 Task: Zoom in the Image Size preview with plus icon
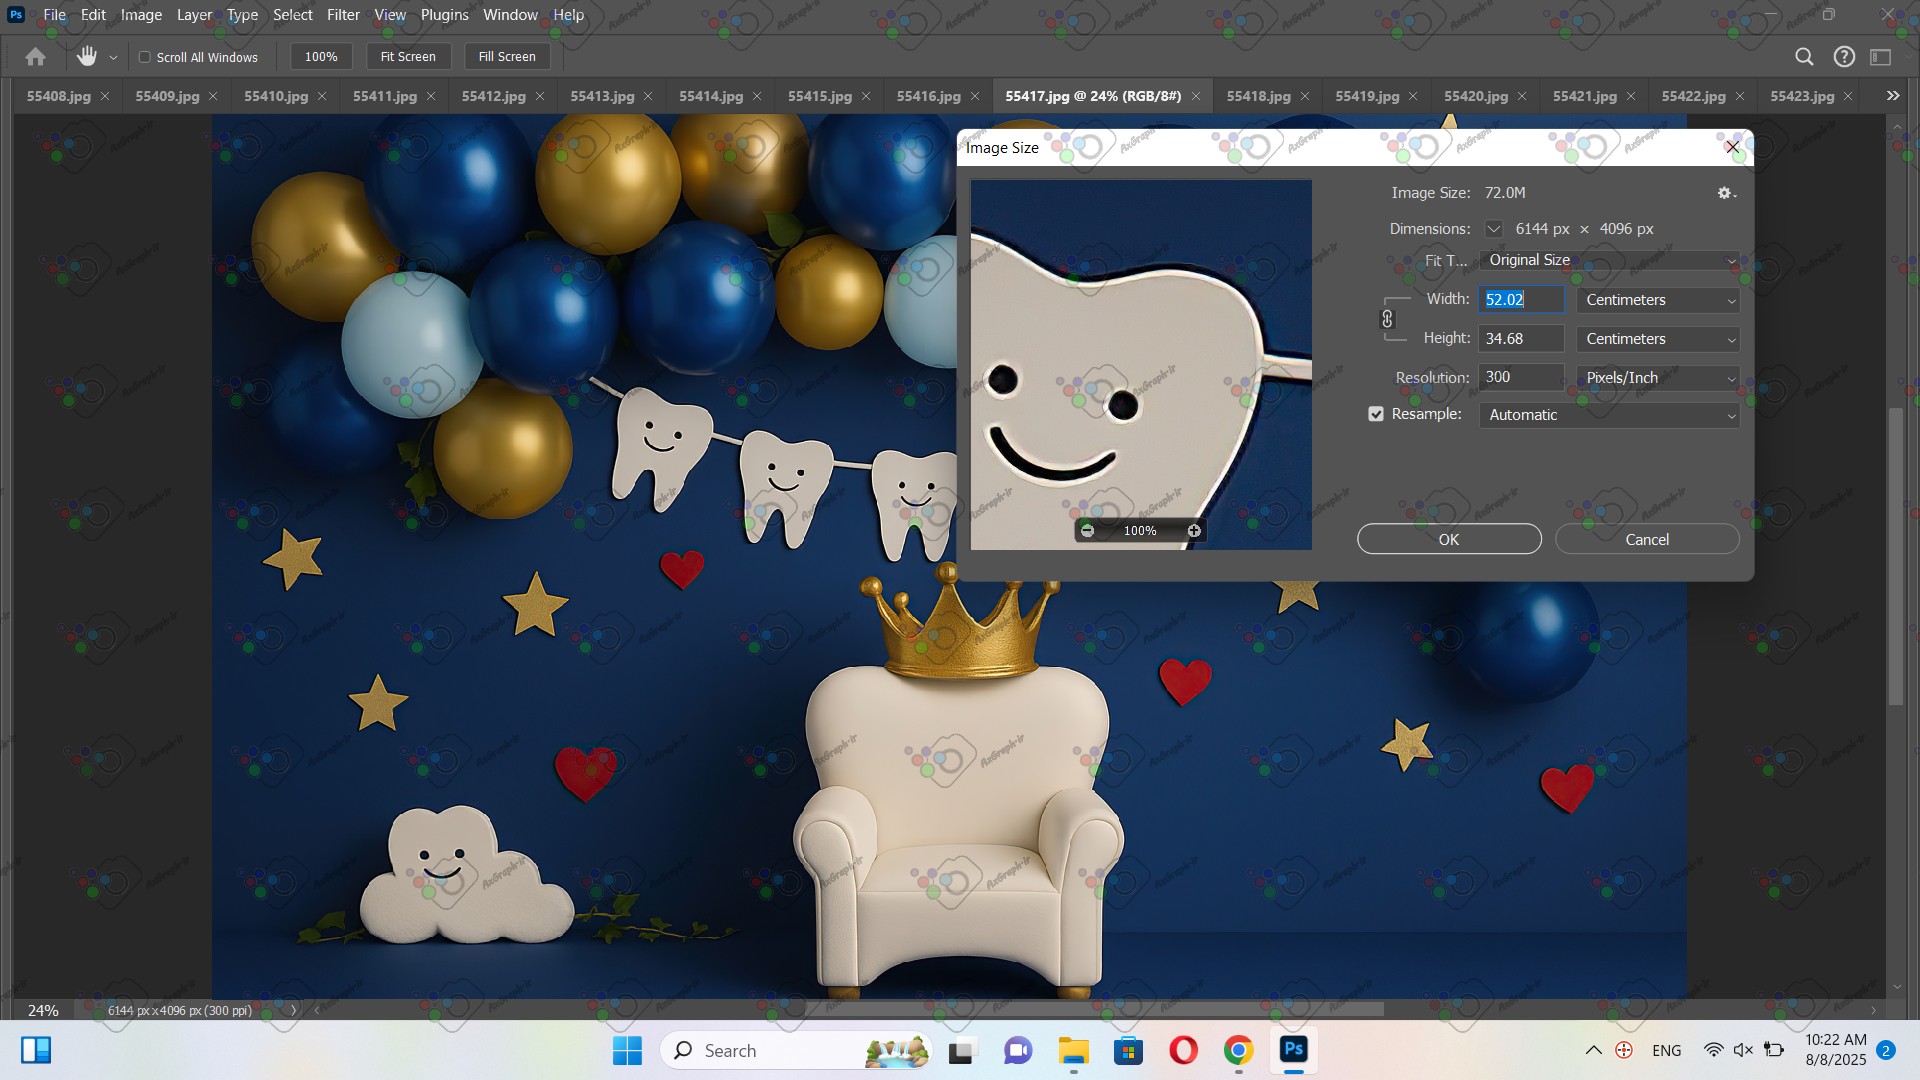pyautogui.click(x=1194, y=531)
